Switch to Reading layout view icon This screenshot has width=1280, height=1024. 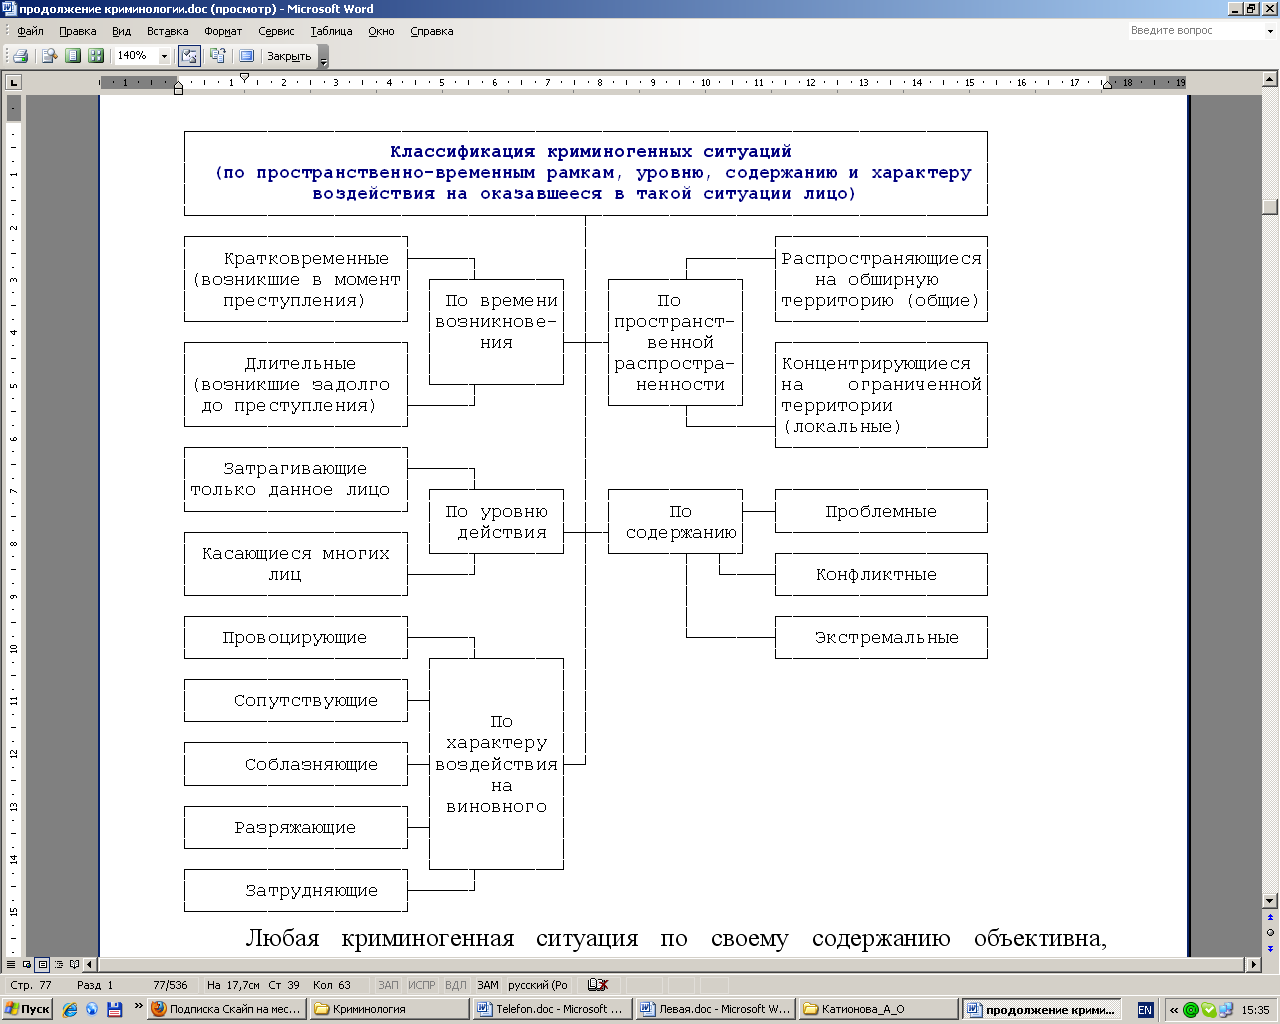(x=74, y=965)
